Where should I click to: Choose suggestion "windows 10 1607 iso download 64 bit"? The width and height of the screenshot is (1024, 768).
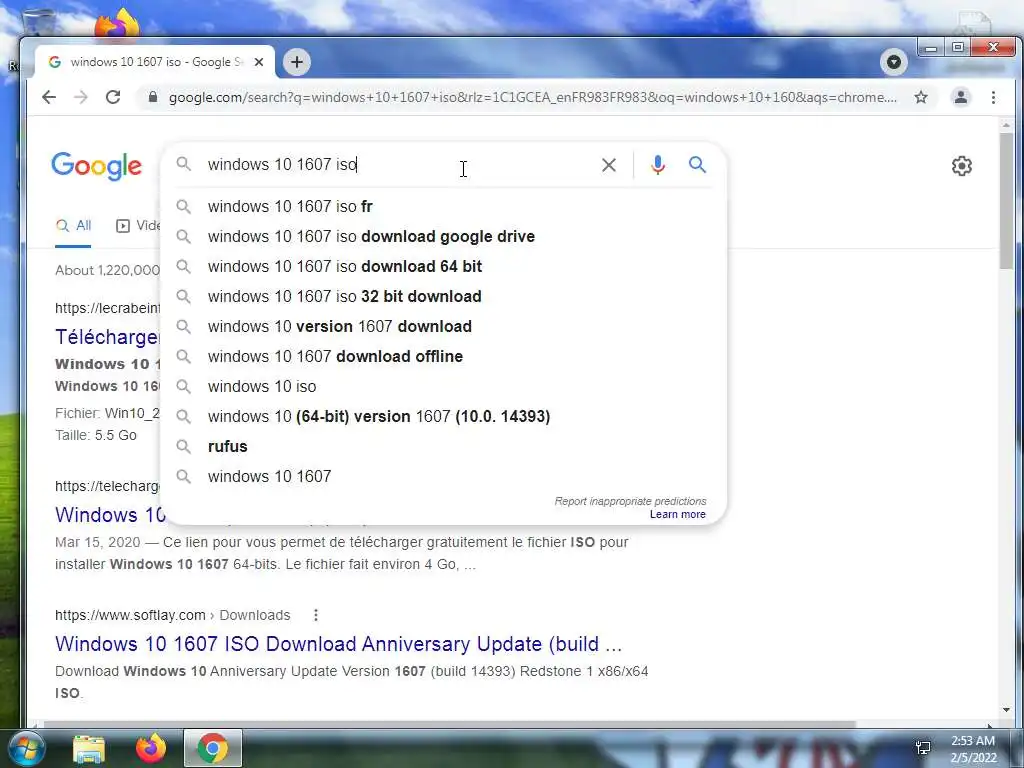(443, 266)
